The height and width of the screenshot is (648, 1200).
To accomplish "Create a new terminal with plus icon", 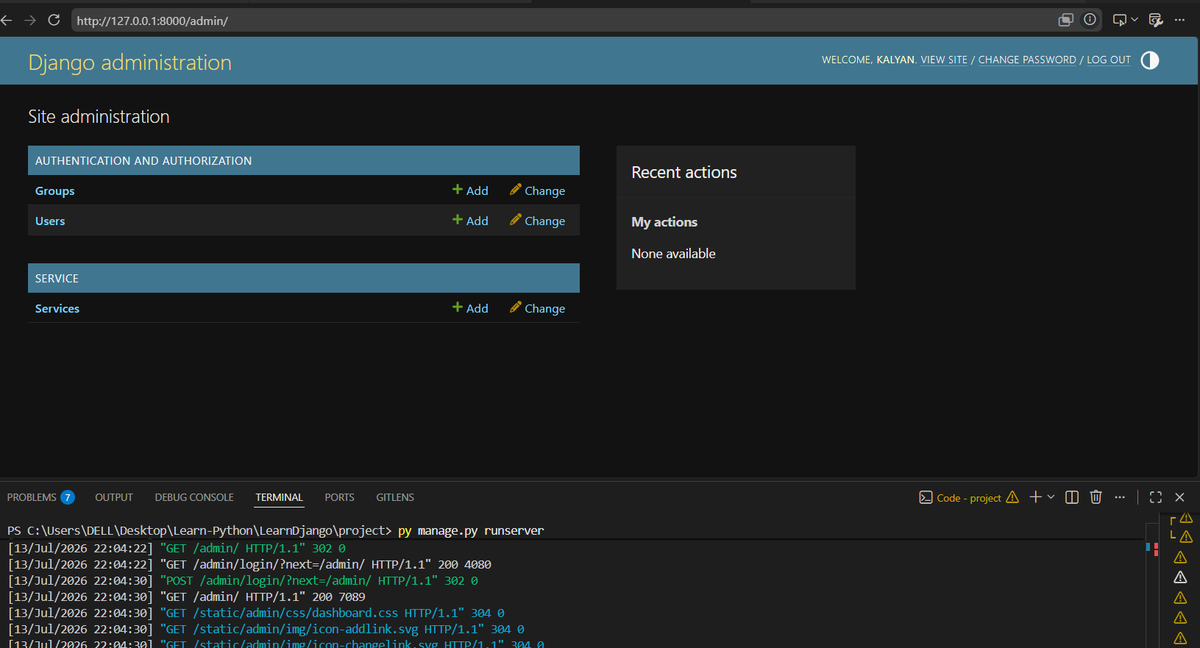I will pos(1036,497).
